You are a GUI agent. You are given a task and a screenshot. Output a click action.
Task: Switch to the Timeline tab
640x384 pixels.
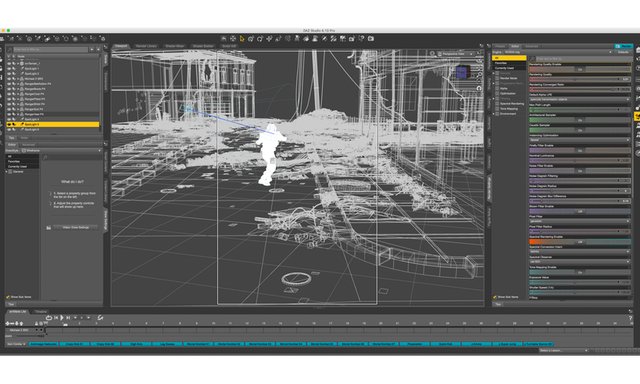click(40, 312)
